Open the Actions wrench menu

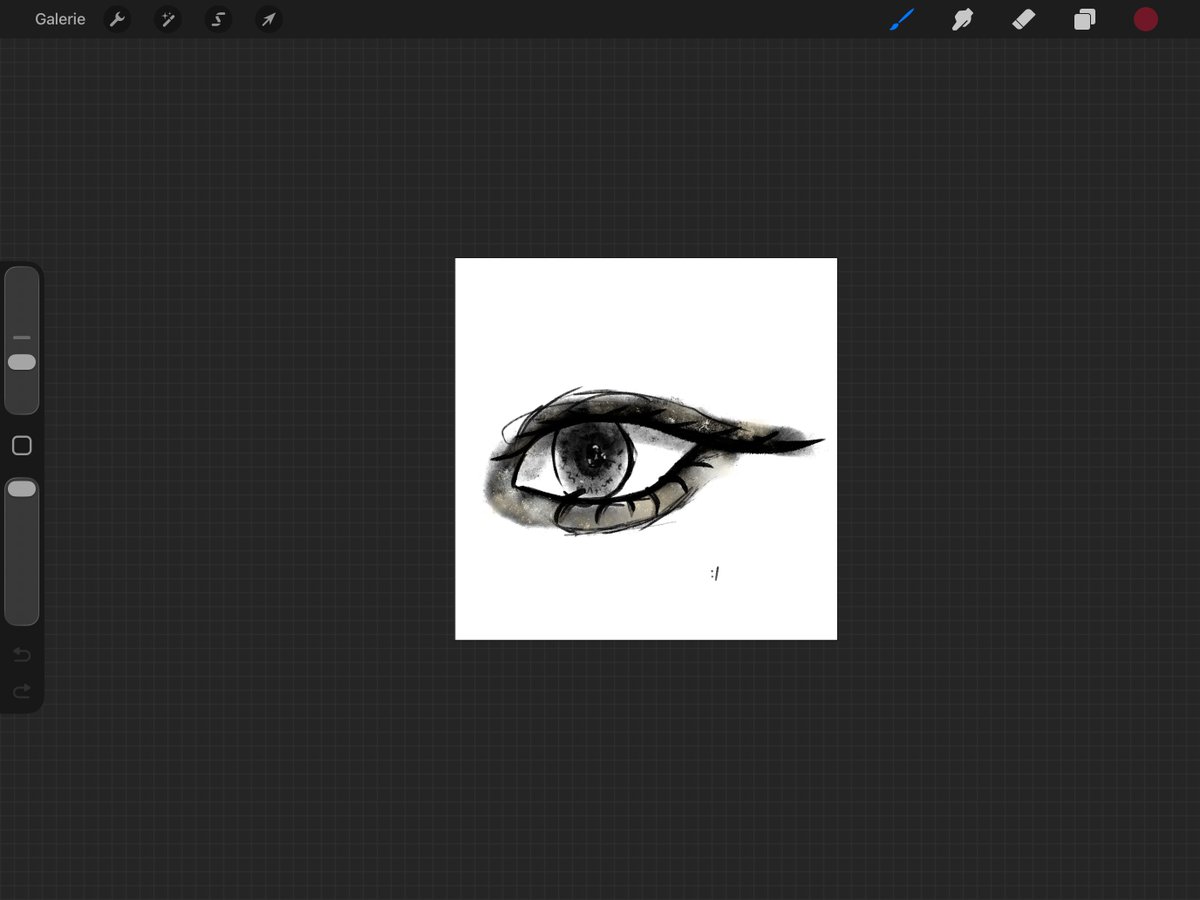(118, 19)
